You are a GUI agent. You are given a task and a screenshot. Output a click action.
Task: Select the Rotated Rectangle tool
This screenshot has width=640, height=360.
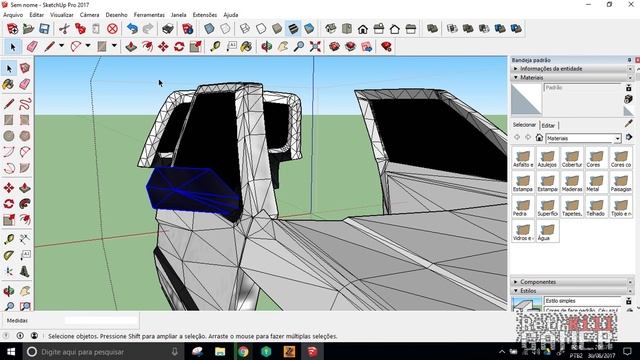(25, 120)
